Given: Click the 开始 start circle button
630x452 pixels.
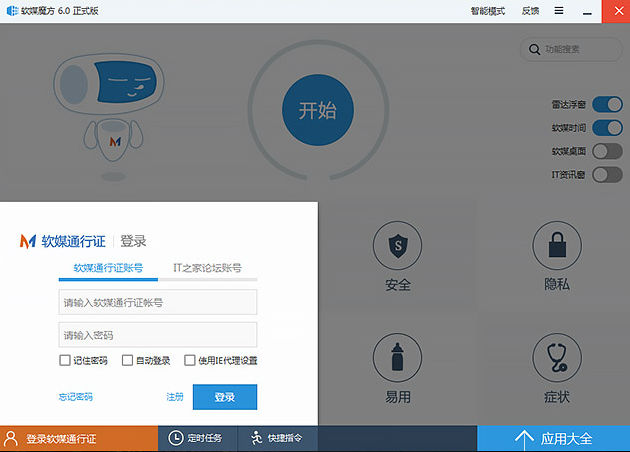Looking at the screenshot, I should pos(318,110).
